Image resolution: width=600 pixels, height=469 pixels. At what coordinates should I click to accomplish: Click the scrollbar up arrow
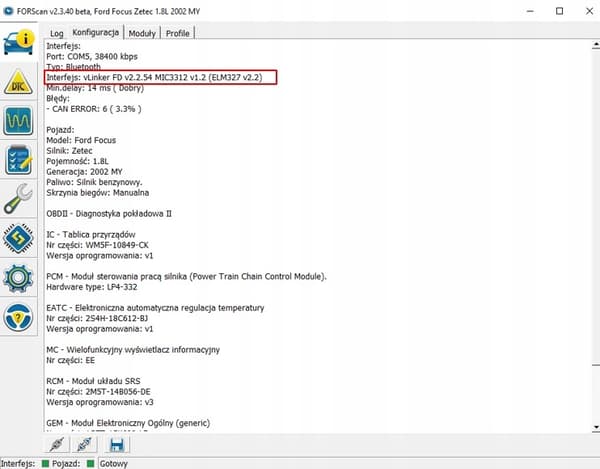pyautogui.click(x=596, y=45)
